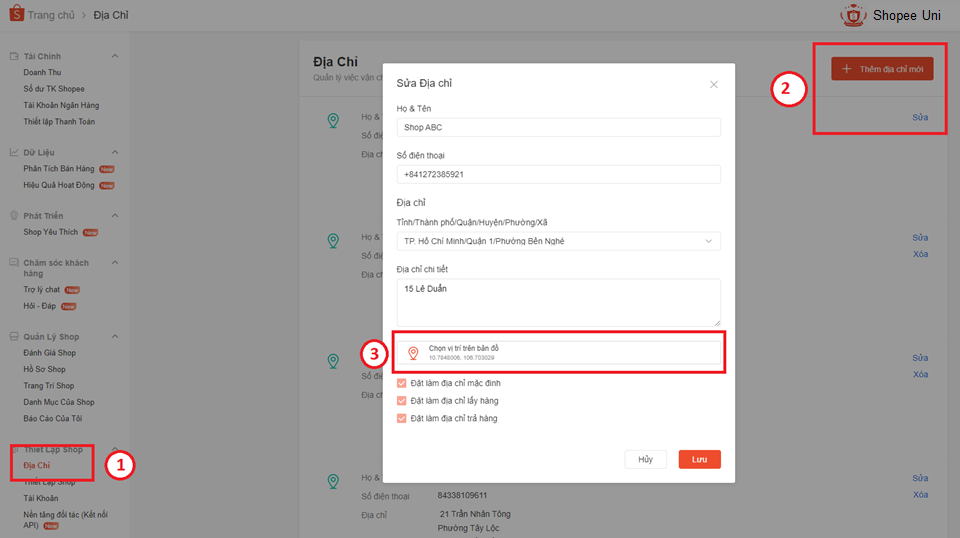Click the map pin icon in location field
The image size is (960, 538).
tap(413, 352)
